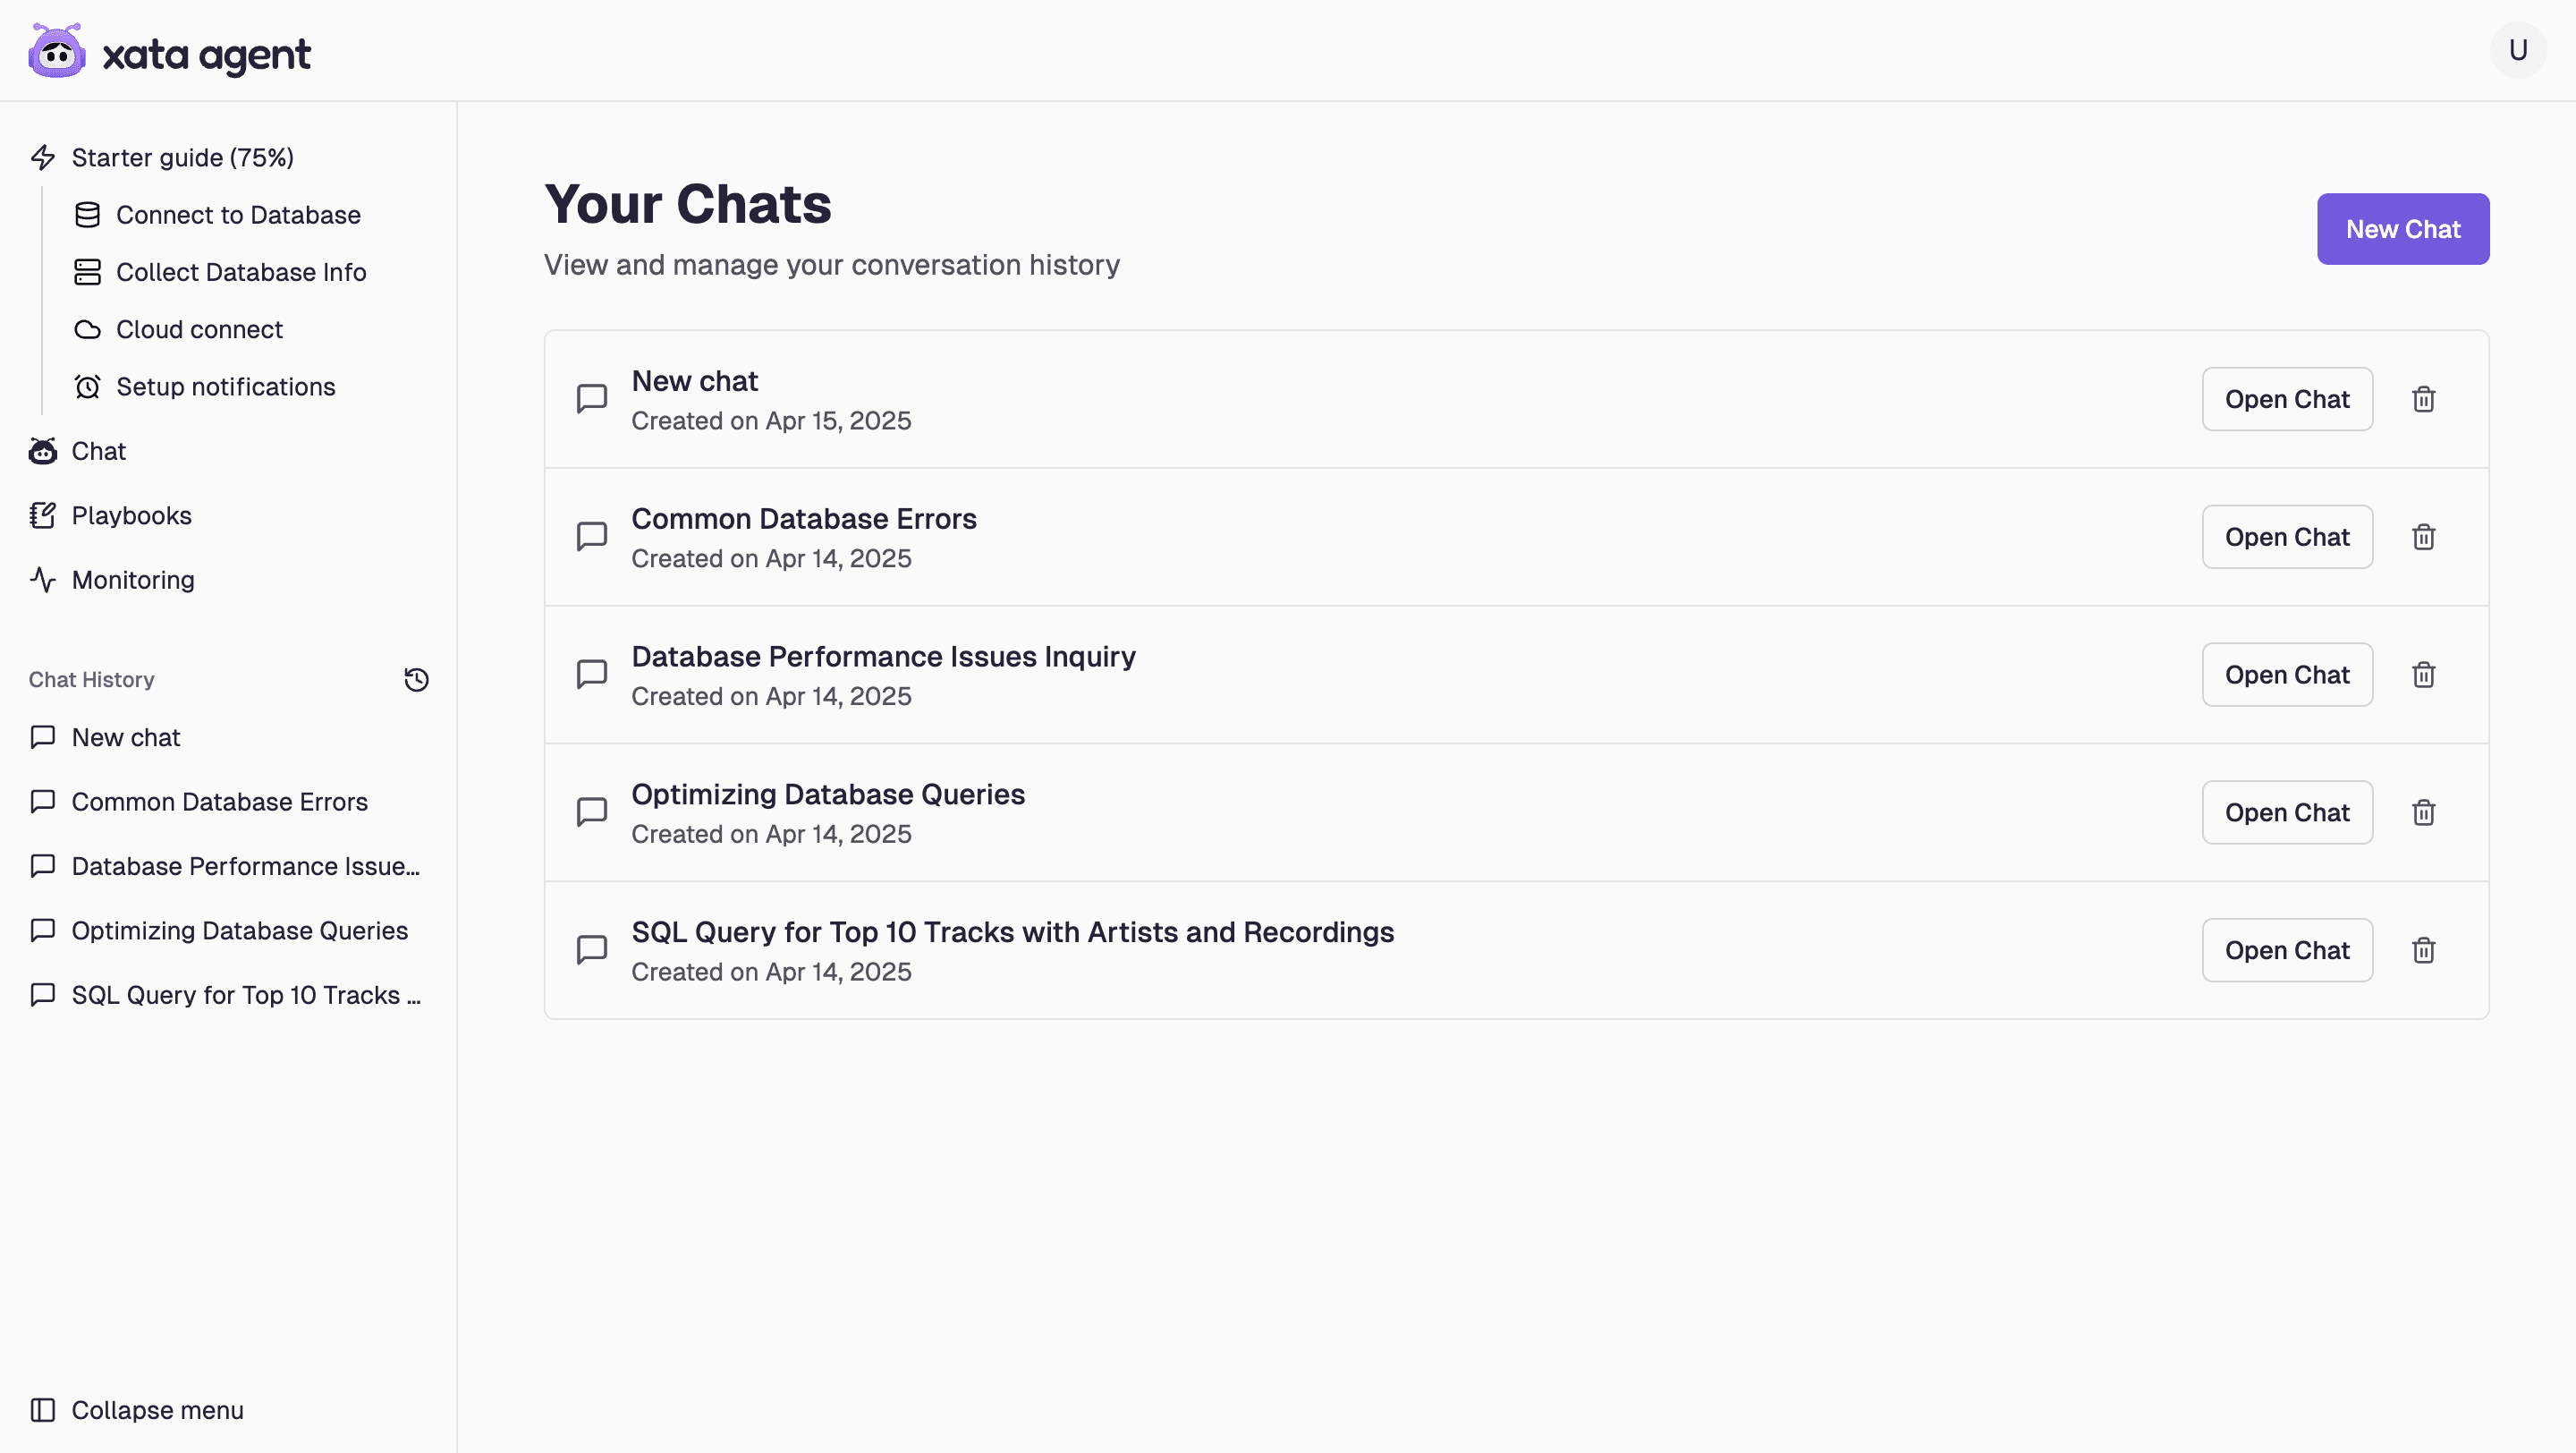Open the Collect Database Info step
Image resolution: width=2576 pixels, height=1453 pixels.
pyautogui.click(x=240, y=272)
